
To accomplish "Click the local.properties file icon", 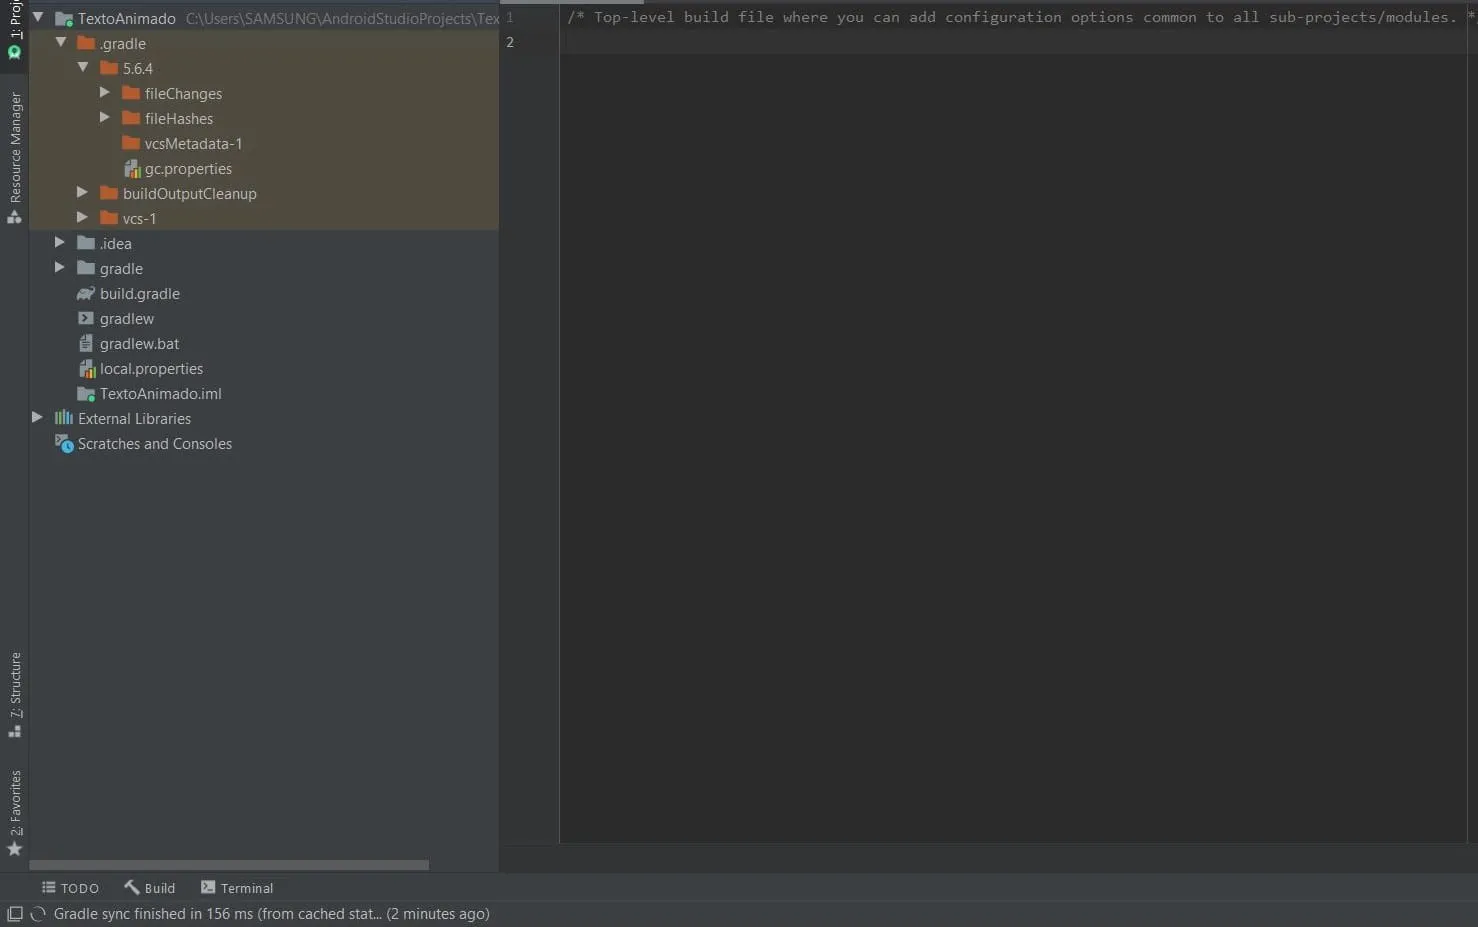I will pyautogui.click(x=86, y=369).
